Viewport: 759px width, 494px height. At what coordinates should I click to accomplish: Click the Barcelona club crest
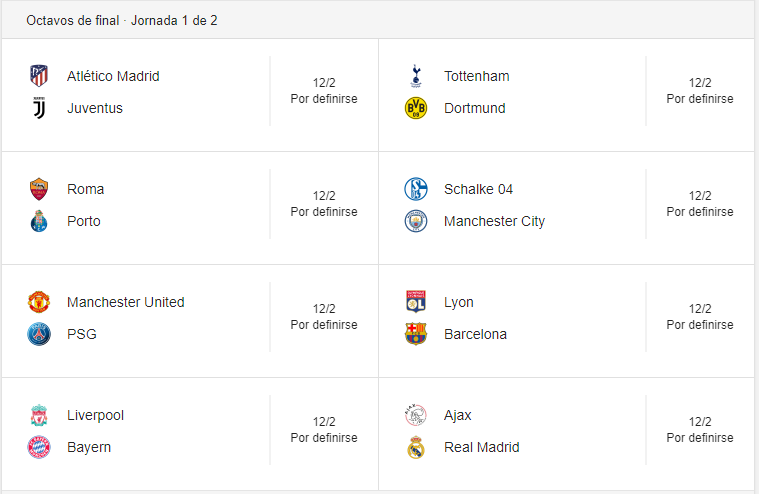[x=415, y=334]
